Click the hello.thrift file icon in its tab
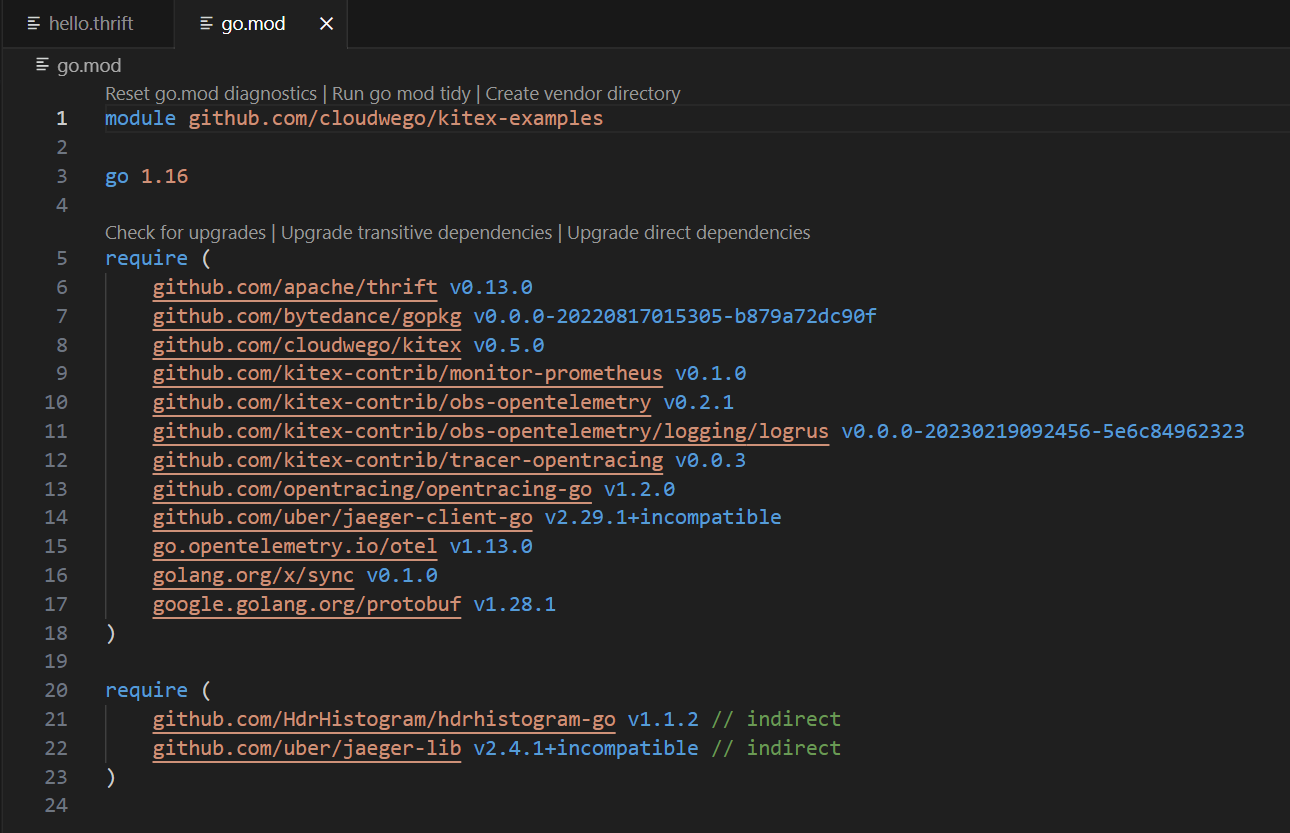The height and width of the screenshot is (833, 1290). 33,23
